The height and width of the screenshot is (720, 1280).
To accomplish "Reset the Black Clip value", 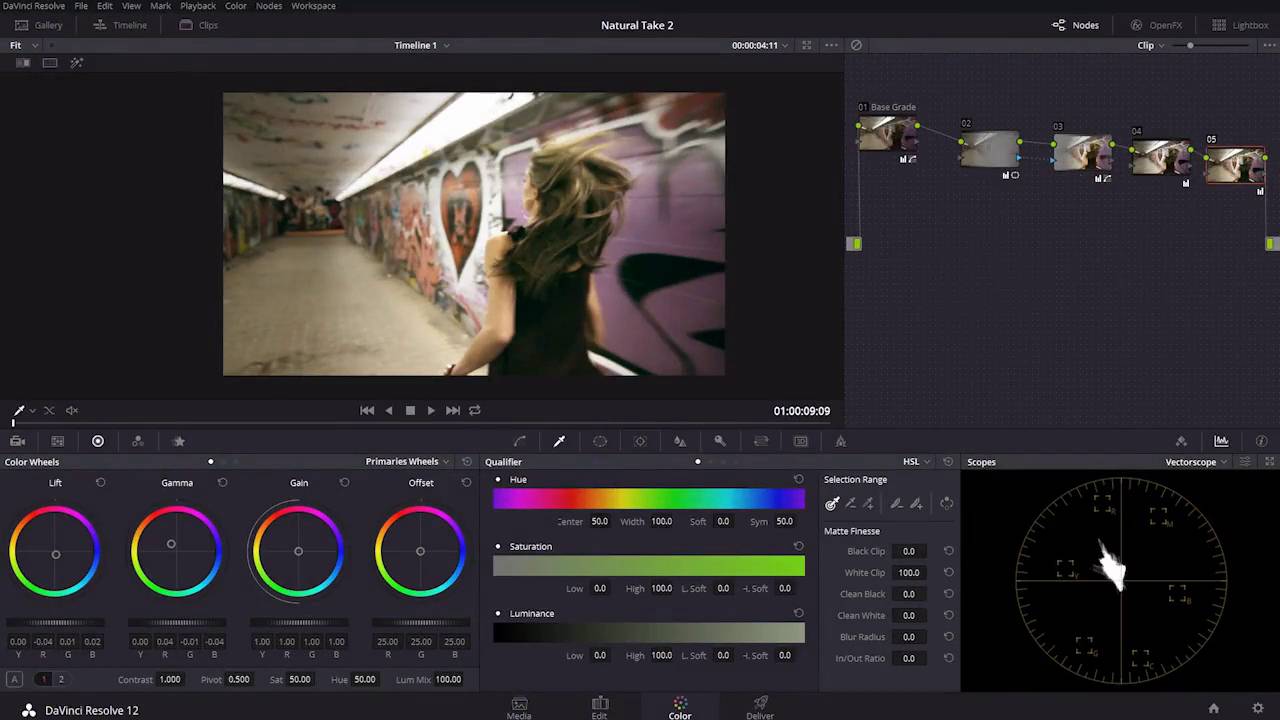I will coord(948,551).
